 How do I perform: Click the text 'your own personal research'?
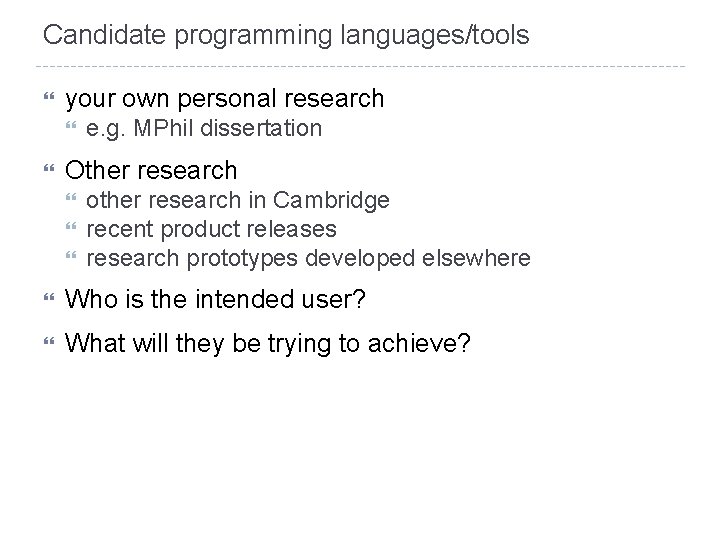click(x=224, y=98)
